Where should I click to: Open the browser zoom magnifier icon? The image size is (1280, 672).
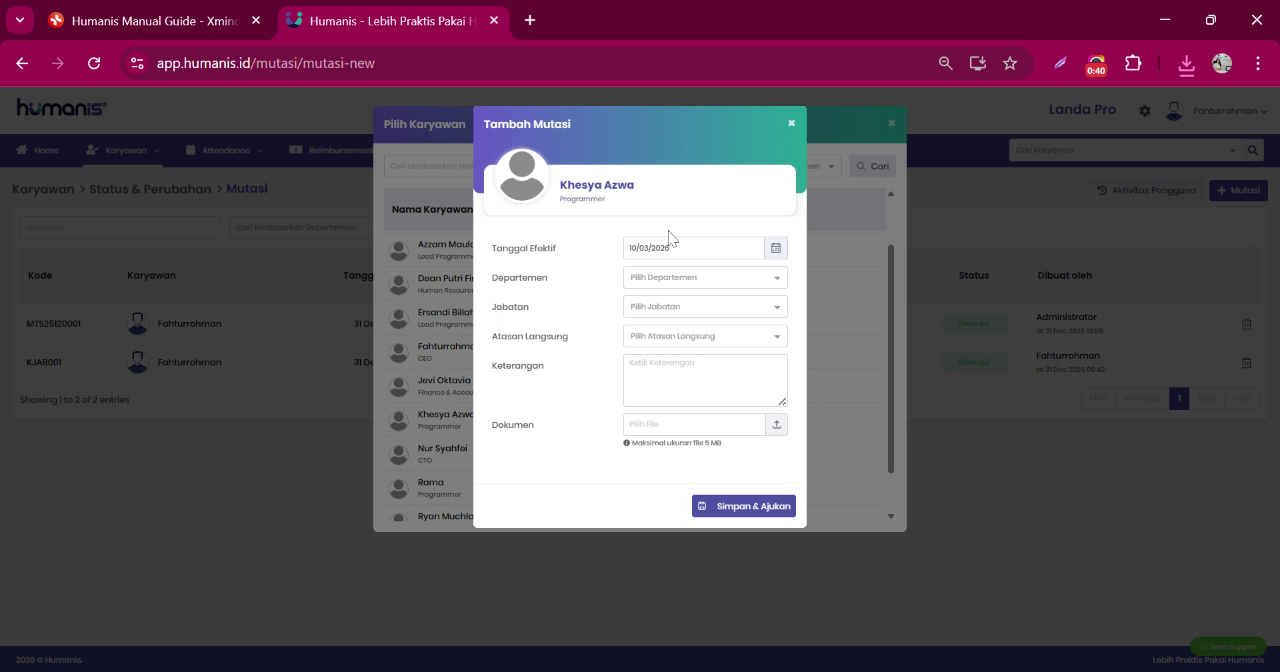tap(945, 63)
